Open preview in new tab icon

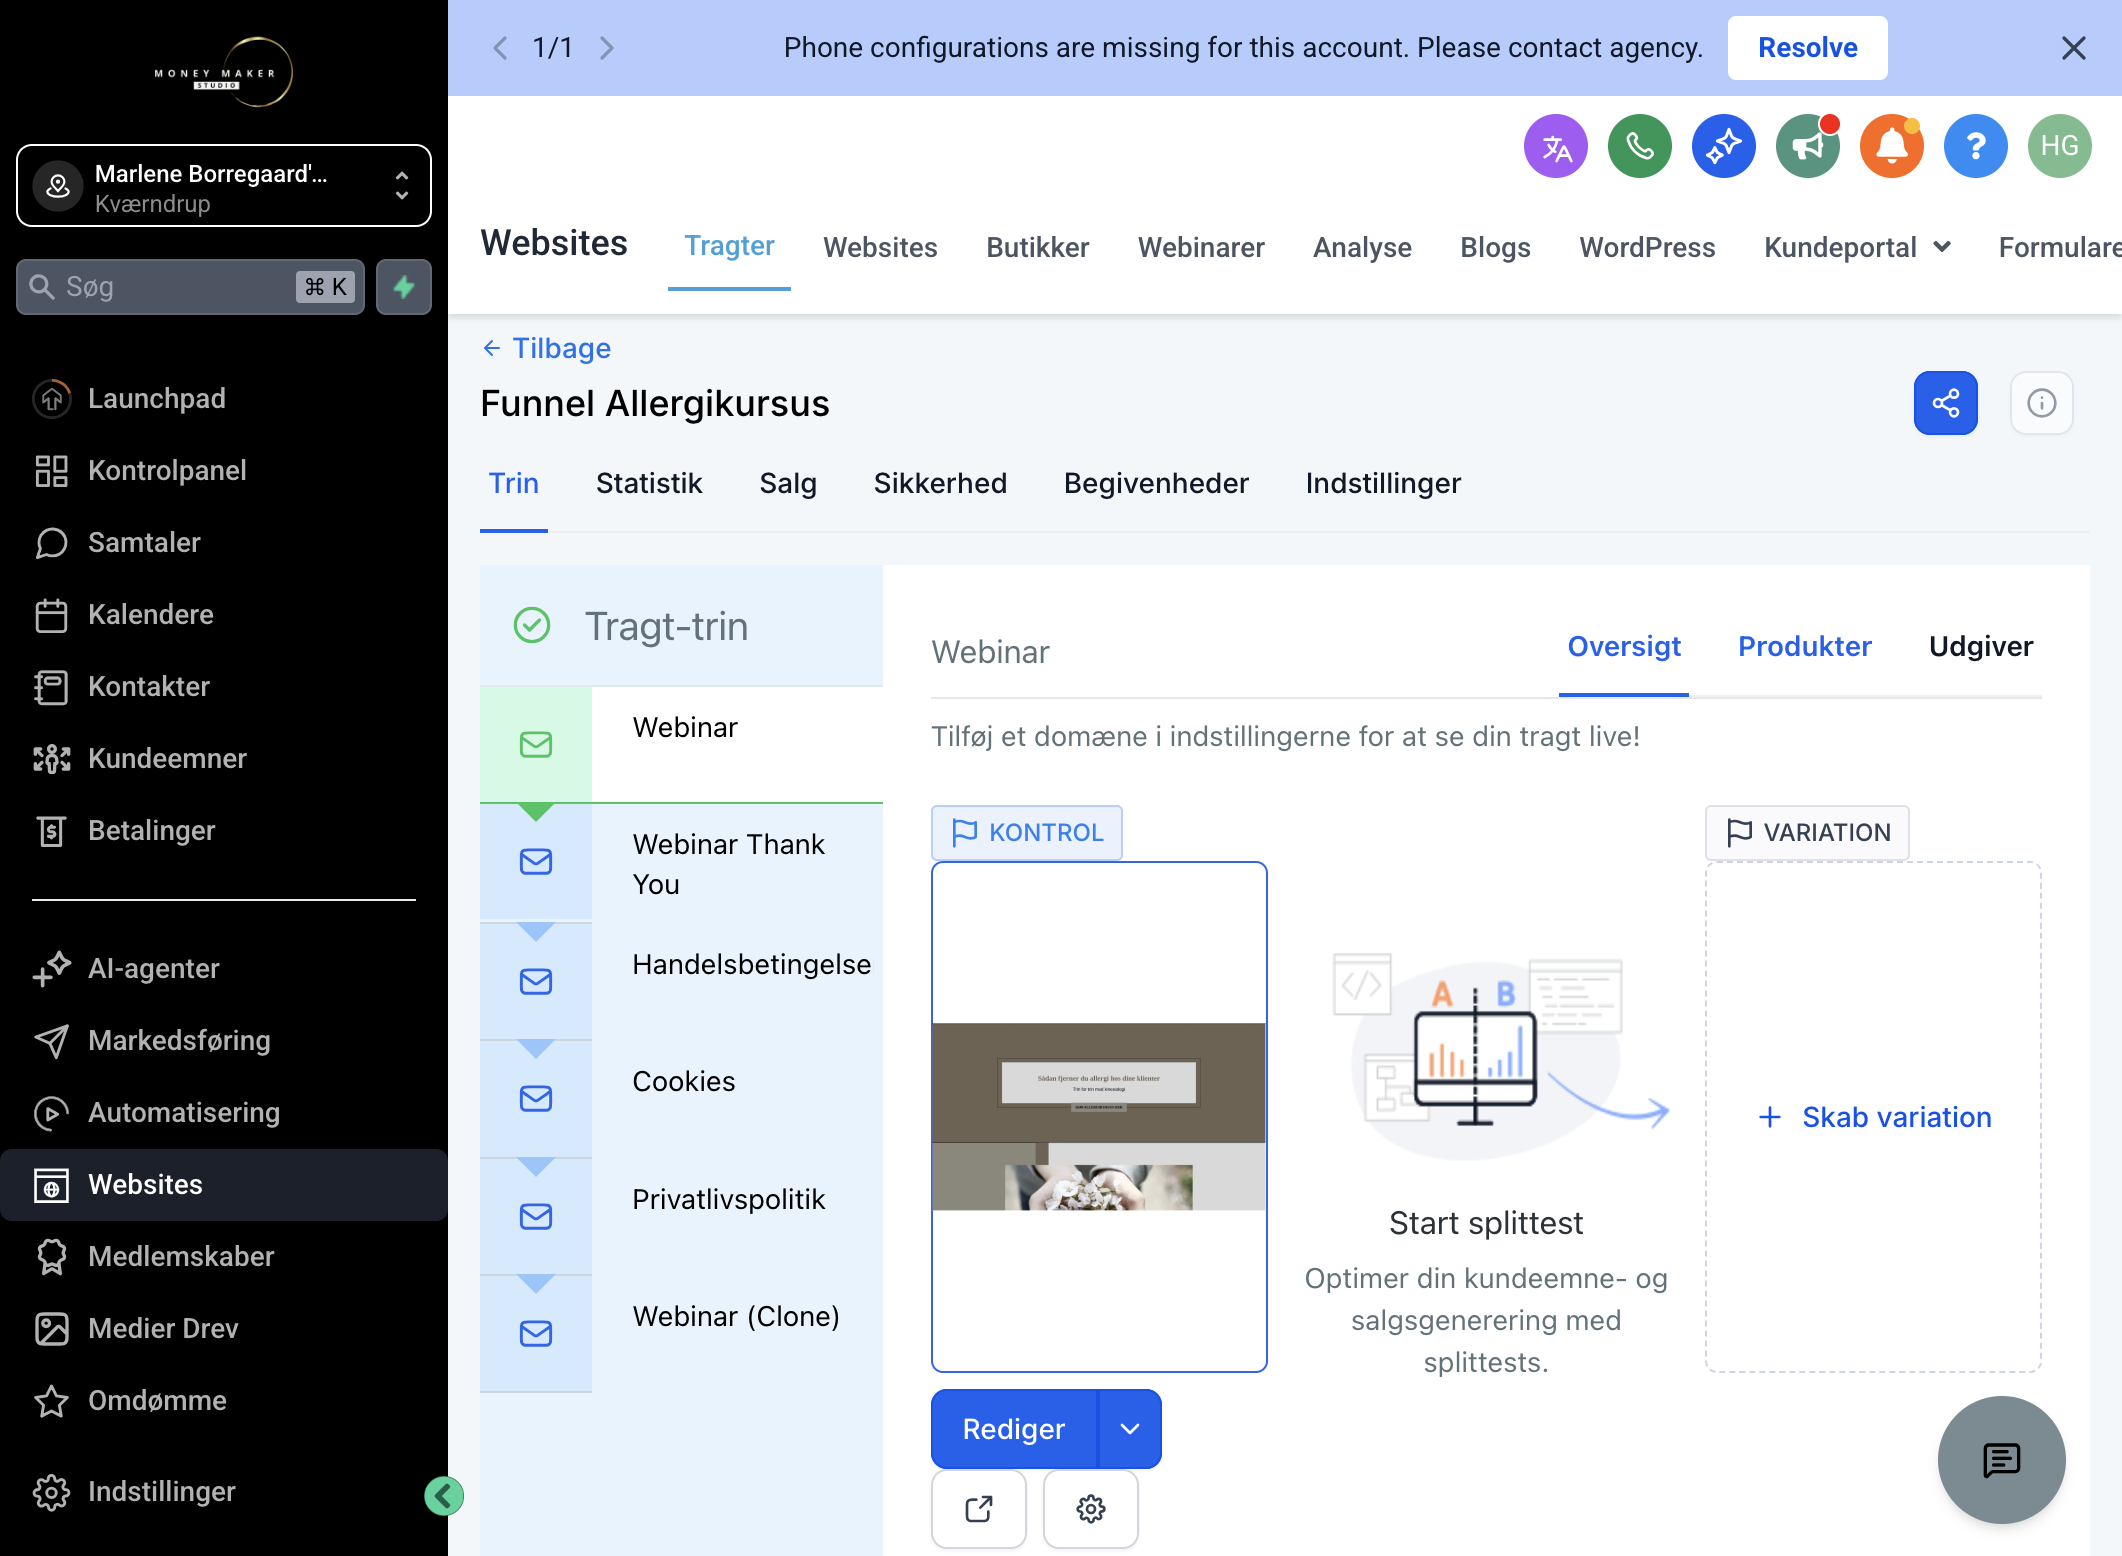pyautogui.click(x=978, y=1508)
